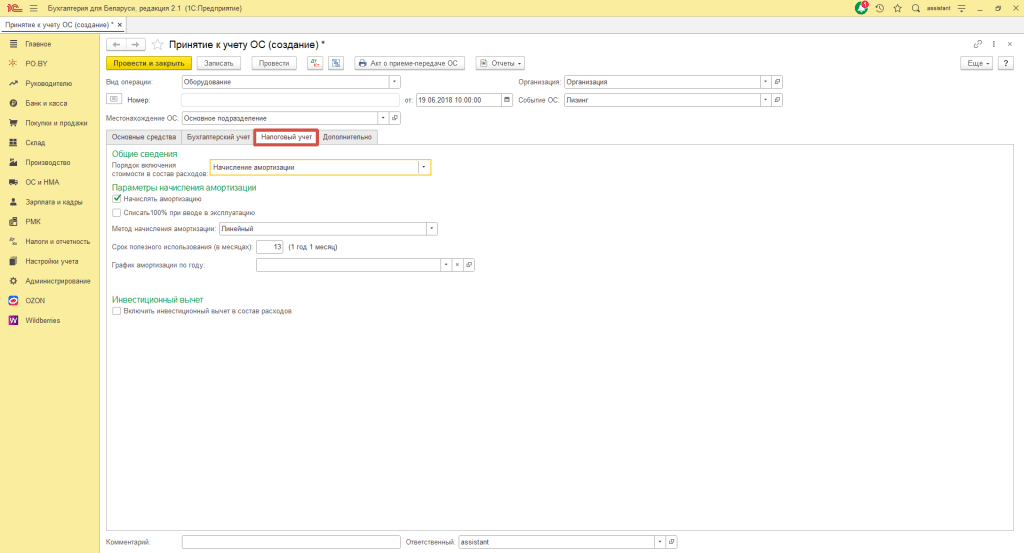Open Банк и касса section

46,103
